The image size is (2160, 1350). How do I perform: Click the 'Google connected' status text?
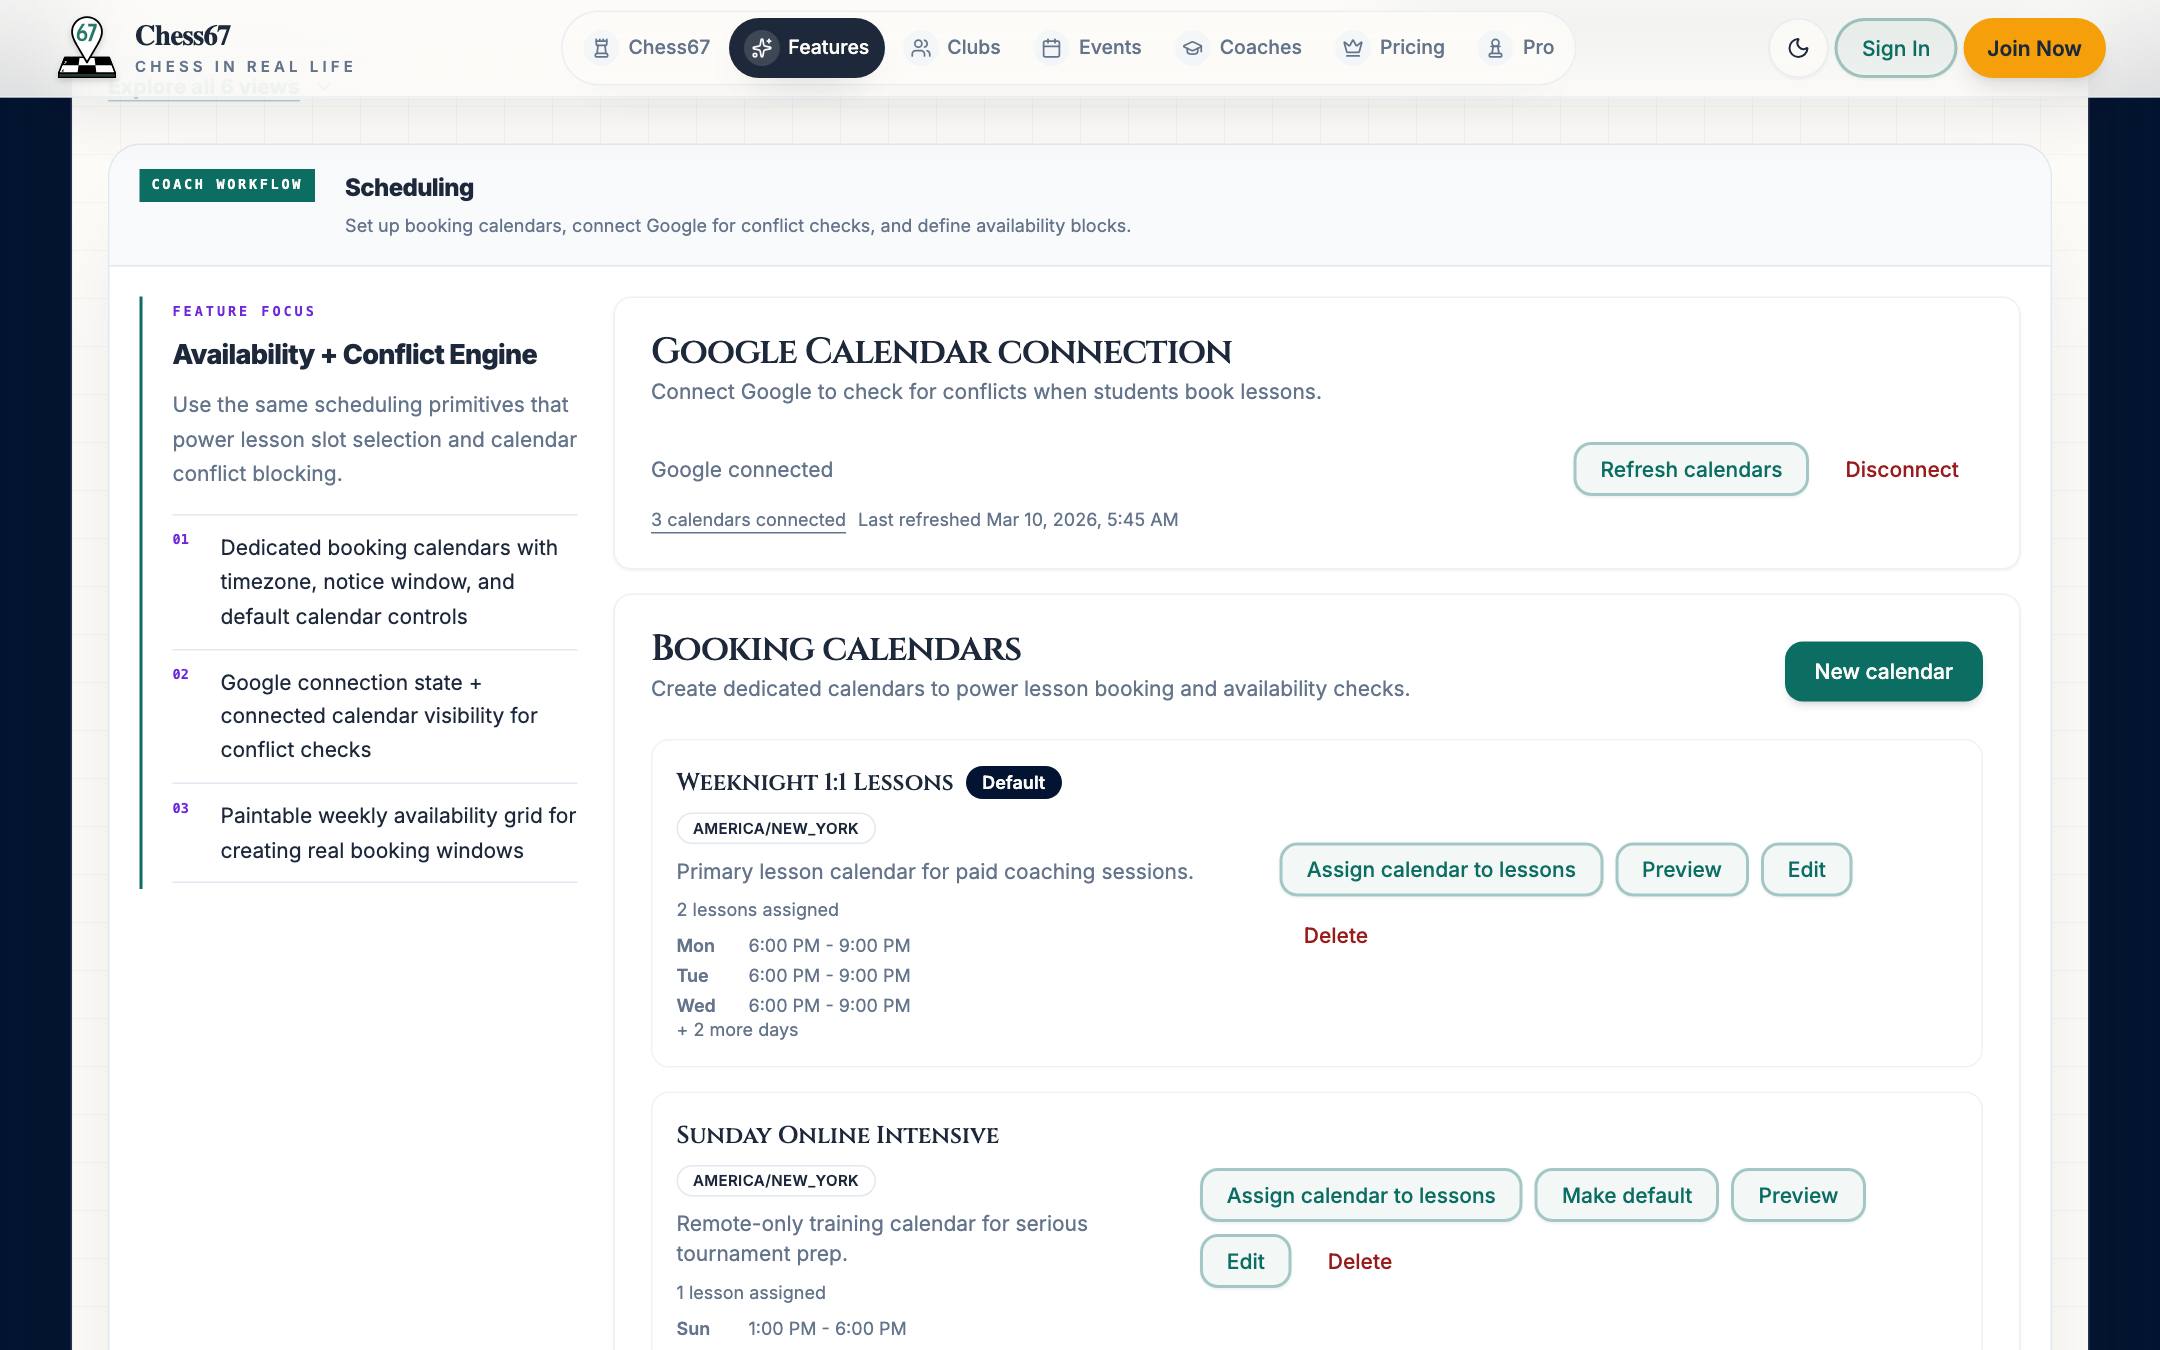point(741,469)
